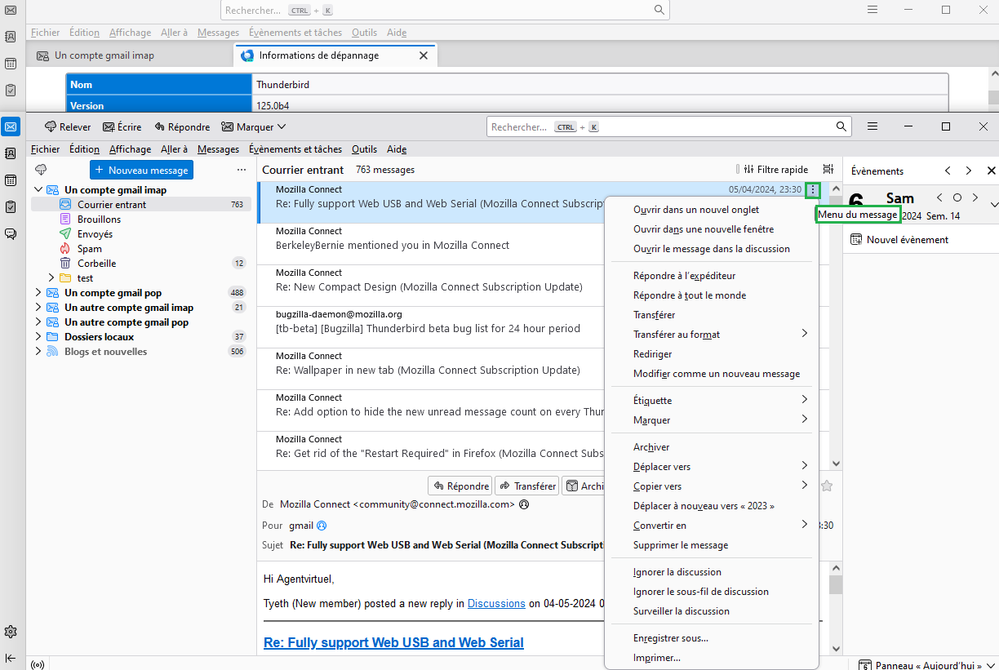Open the Chat space icon
Viewport: 999px width, 670px height.
click(x=11, y=234)
